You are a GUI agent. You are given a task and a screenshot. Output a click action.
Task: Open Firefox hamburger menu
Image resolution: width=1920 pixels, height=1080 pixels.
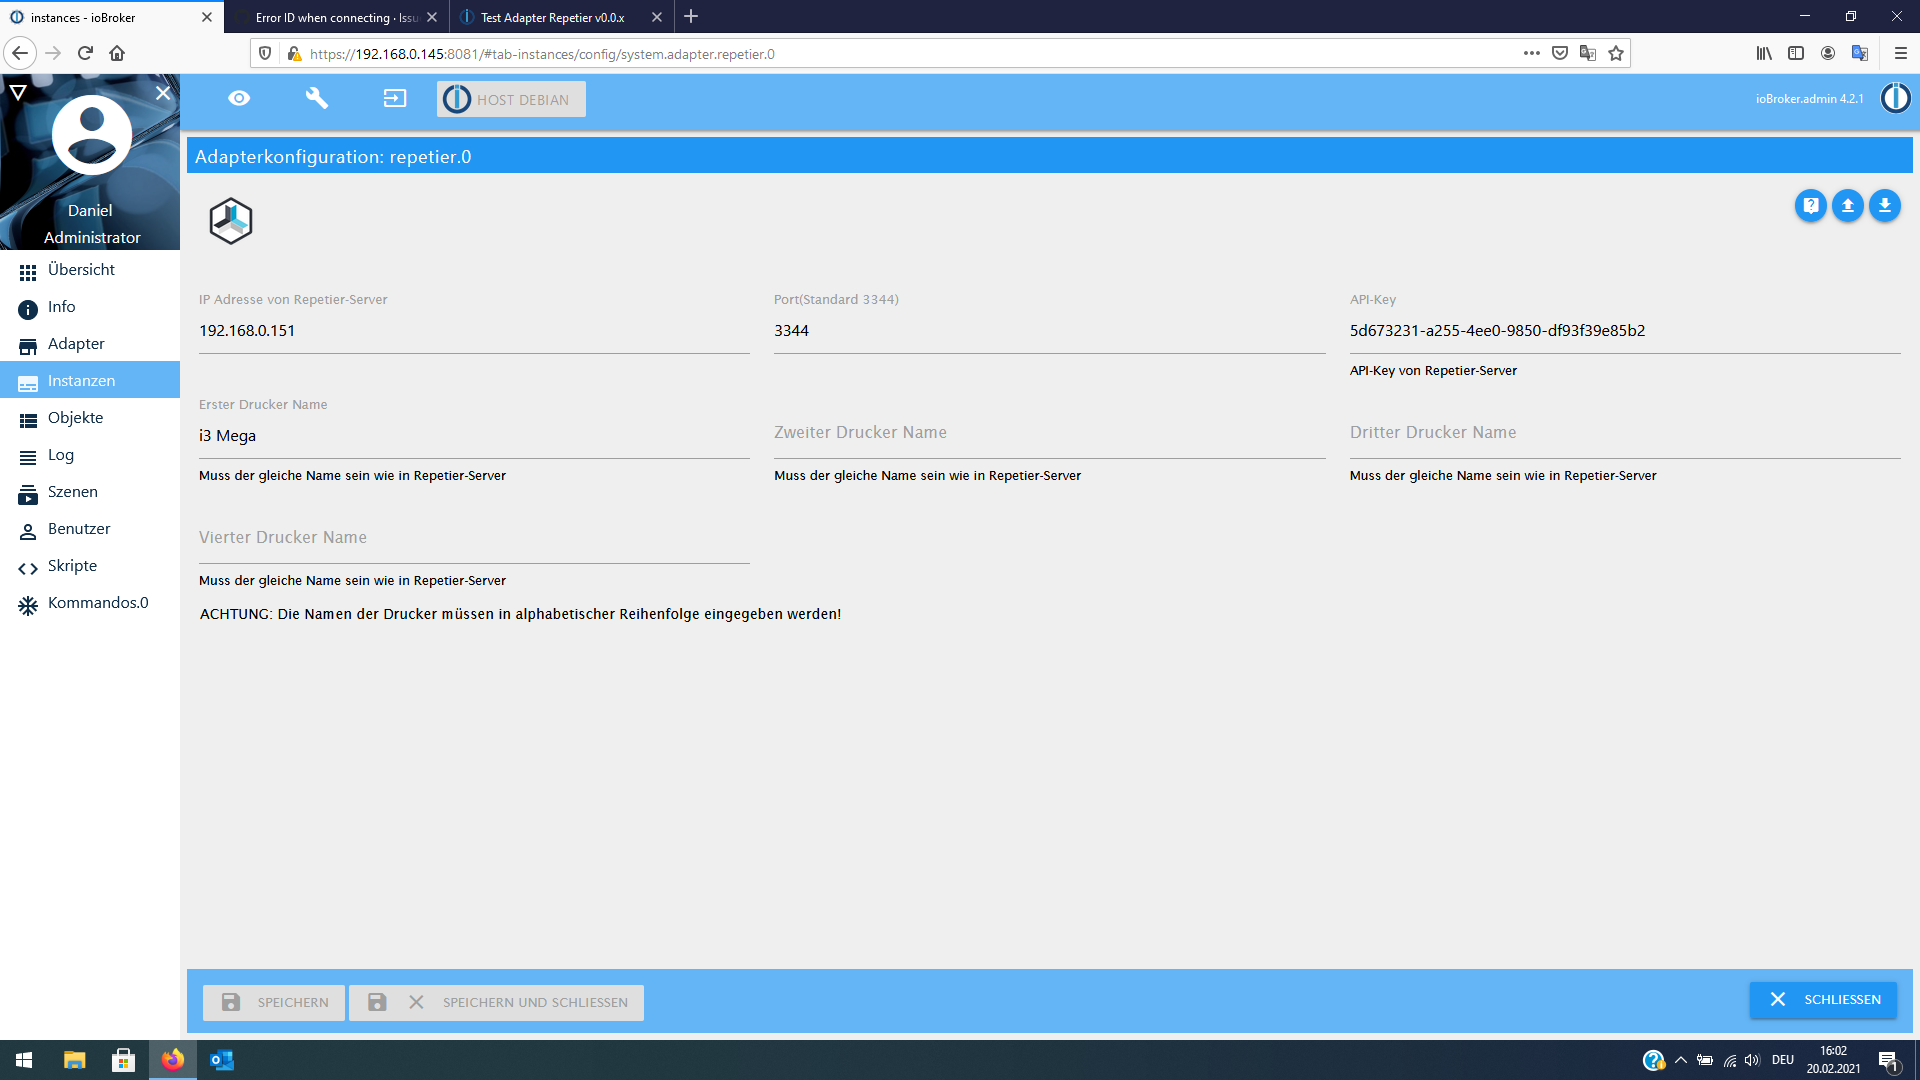[x=1901, y=53]
